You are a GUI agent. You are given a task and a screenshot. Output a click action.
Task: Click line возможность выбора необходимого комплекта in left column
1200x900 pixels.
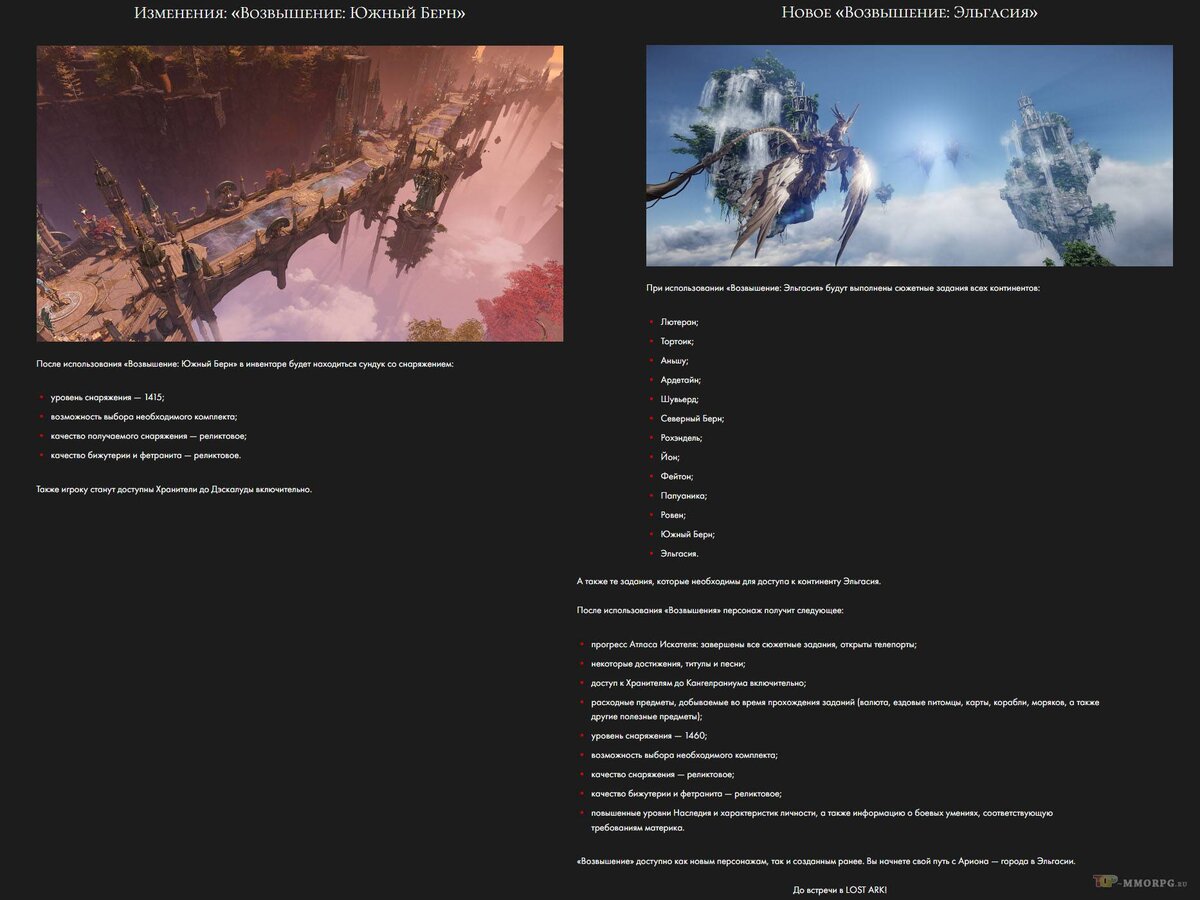(x=144, y=416)
